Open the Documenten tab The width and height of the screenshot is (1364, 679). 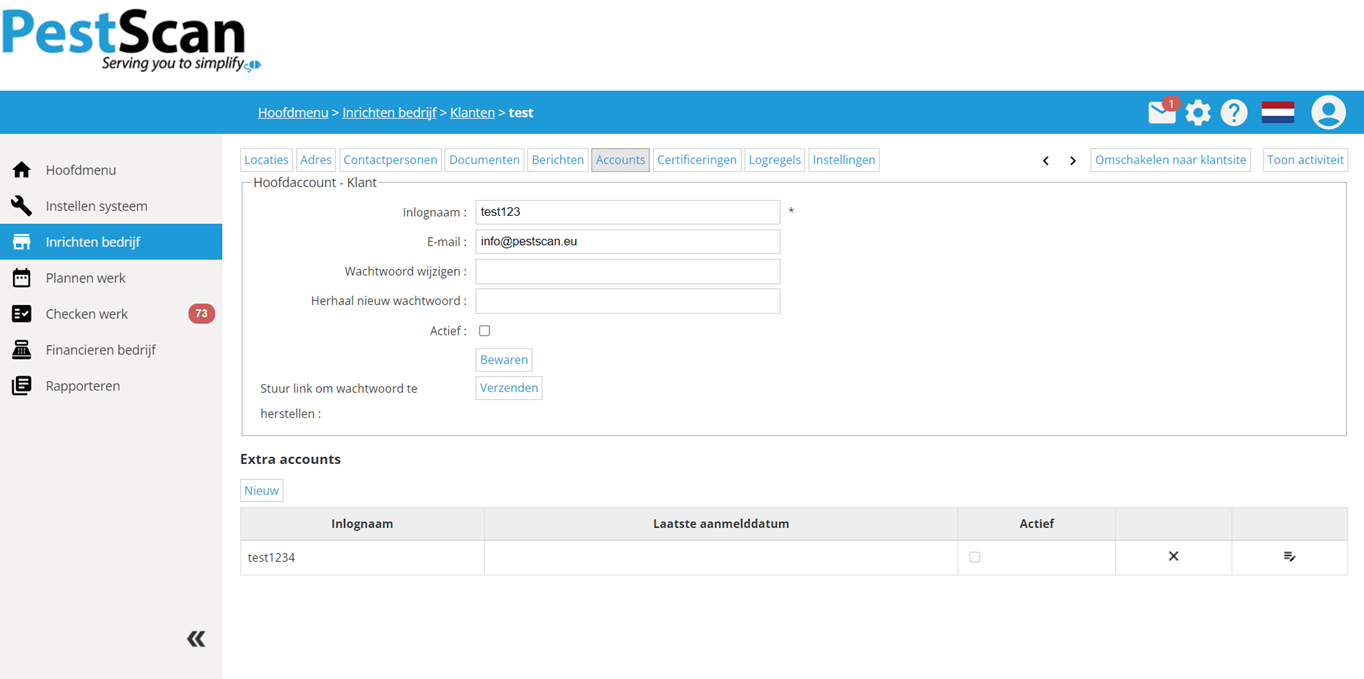[484, 160]
